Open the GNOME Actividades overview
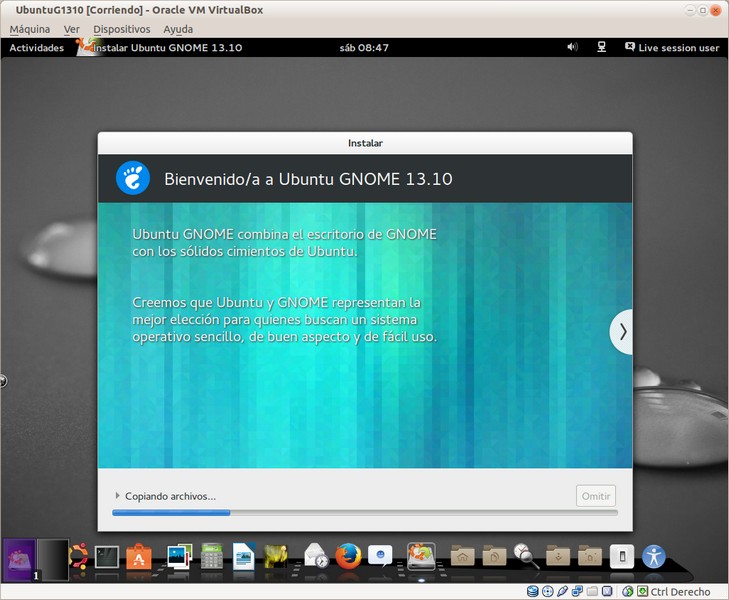The image size is (729, 600). [37, 48]
